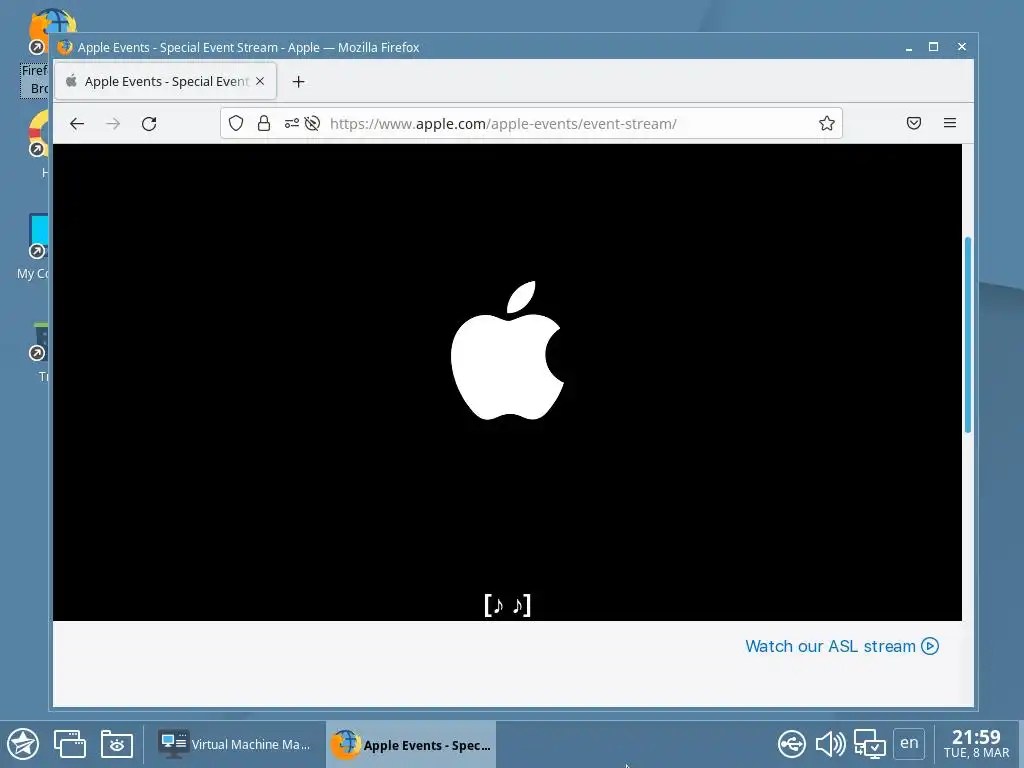Bookmark this page with the star
This screenshot has height=768, width=1024.
pyautogui.click(x=827, y=123)
